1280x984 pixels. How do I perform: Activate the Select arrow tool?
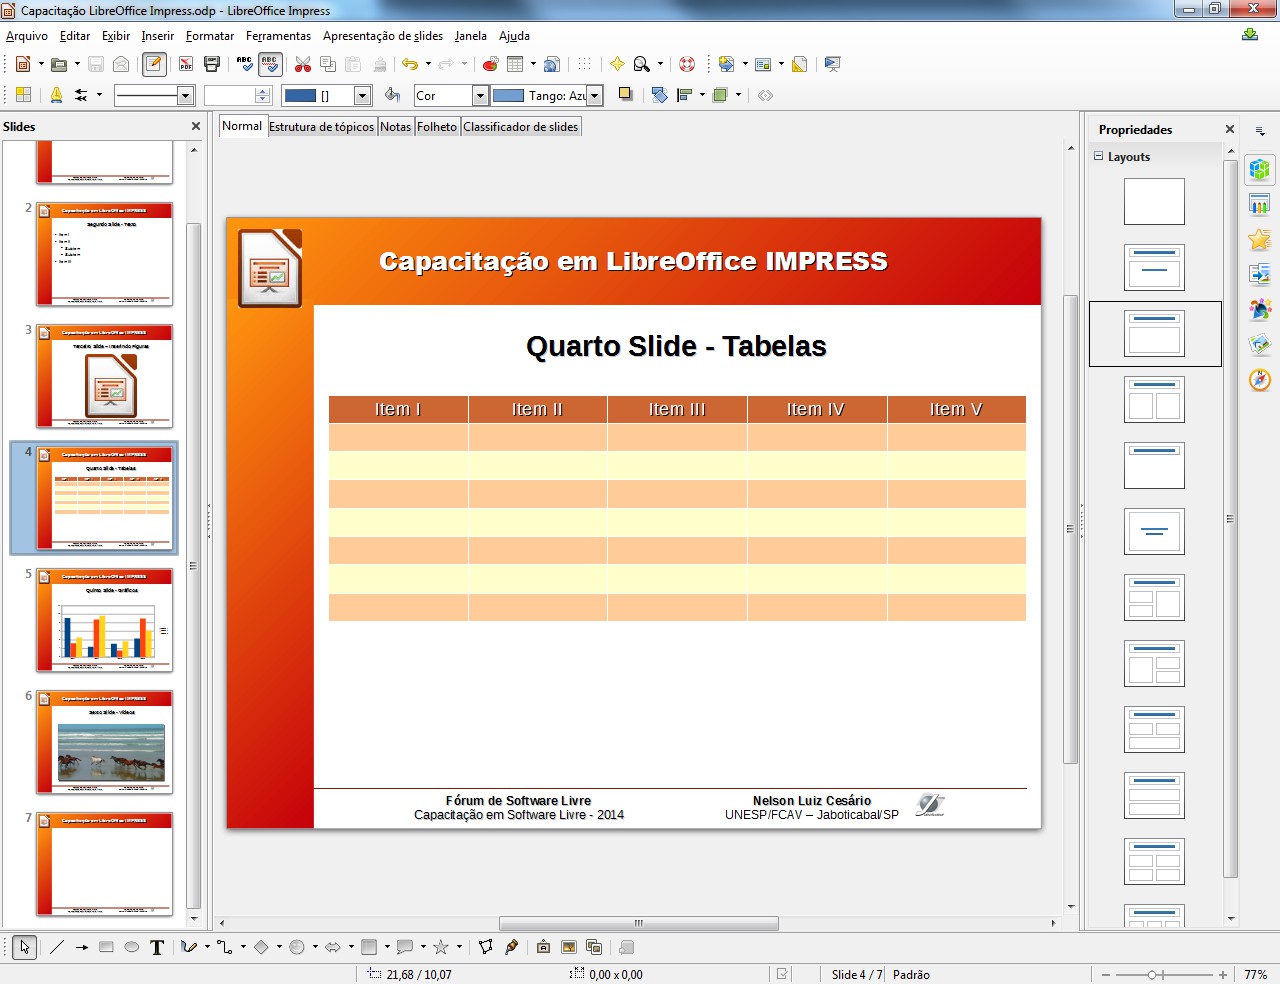[25, 947]
